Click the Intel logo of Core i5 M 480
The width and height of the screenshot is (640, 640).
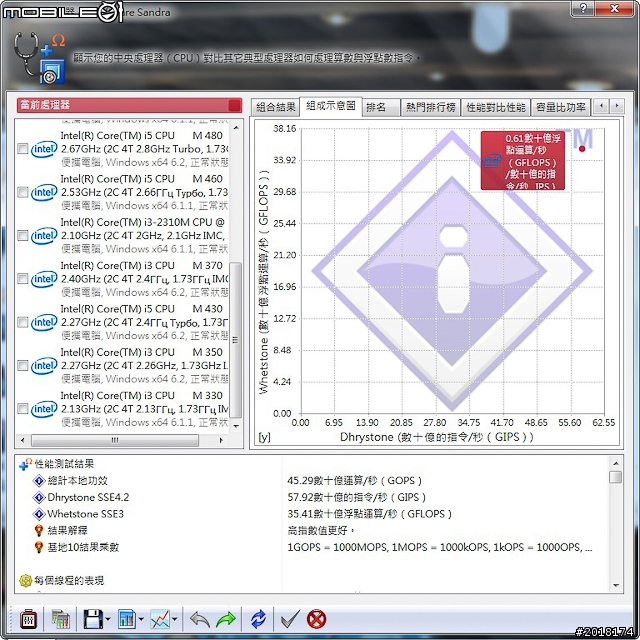[x=44, y=149]
